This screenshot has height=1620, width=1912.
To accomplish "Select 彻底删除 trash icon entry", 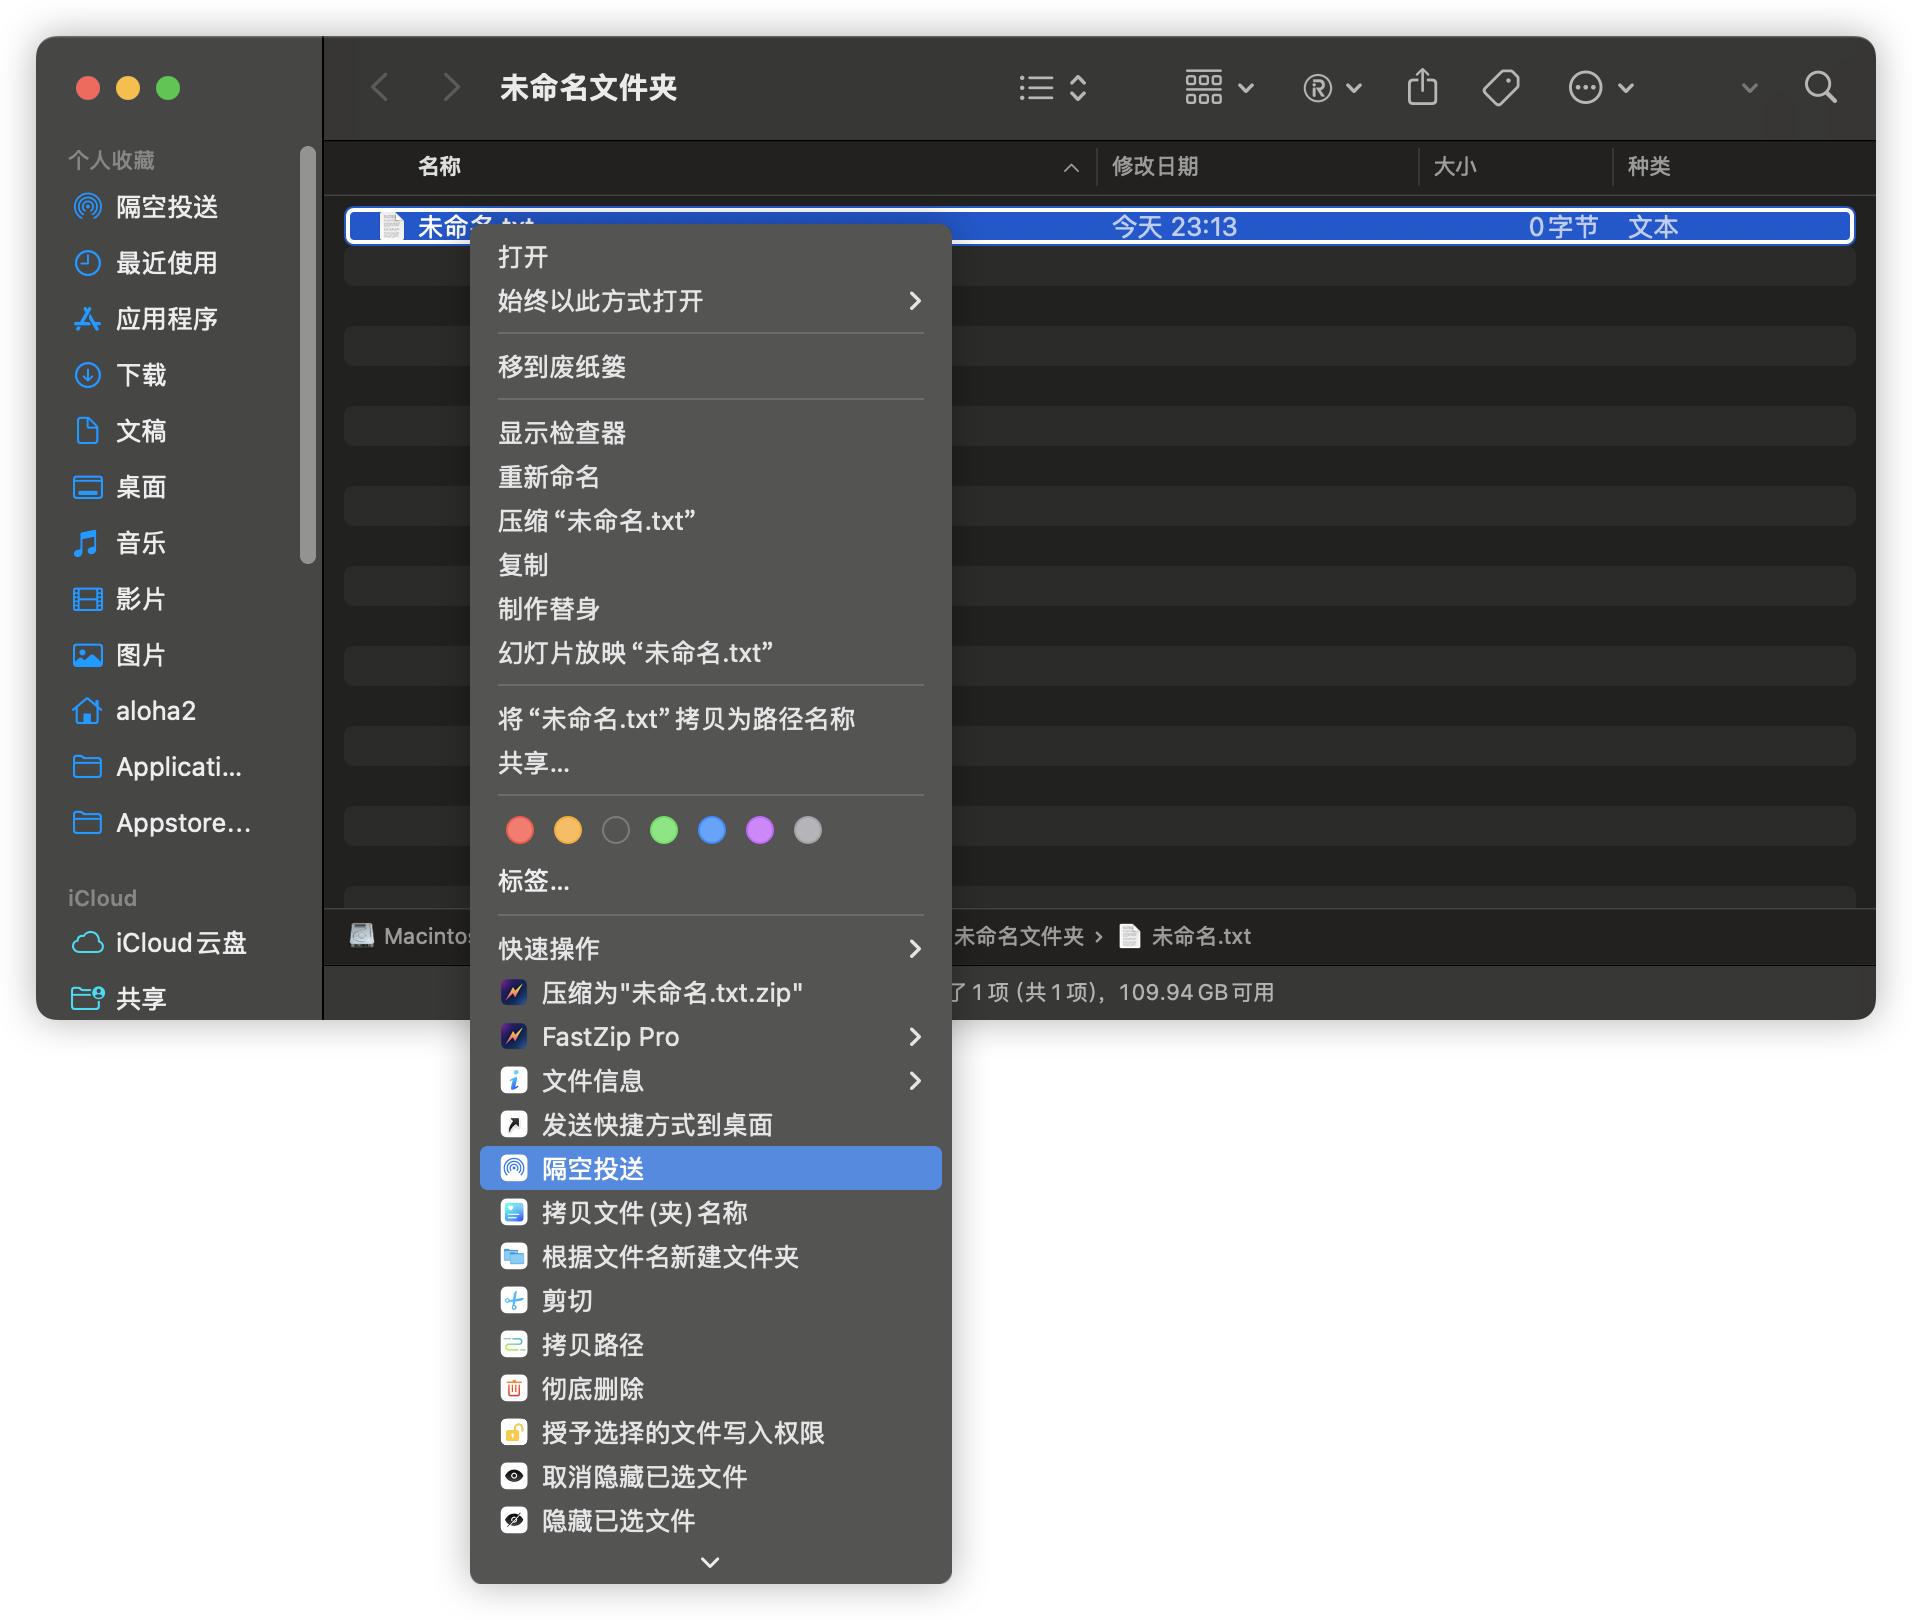I will (x=592, y=1389).
